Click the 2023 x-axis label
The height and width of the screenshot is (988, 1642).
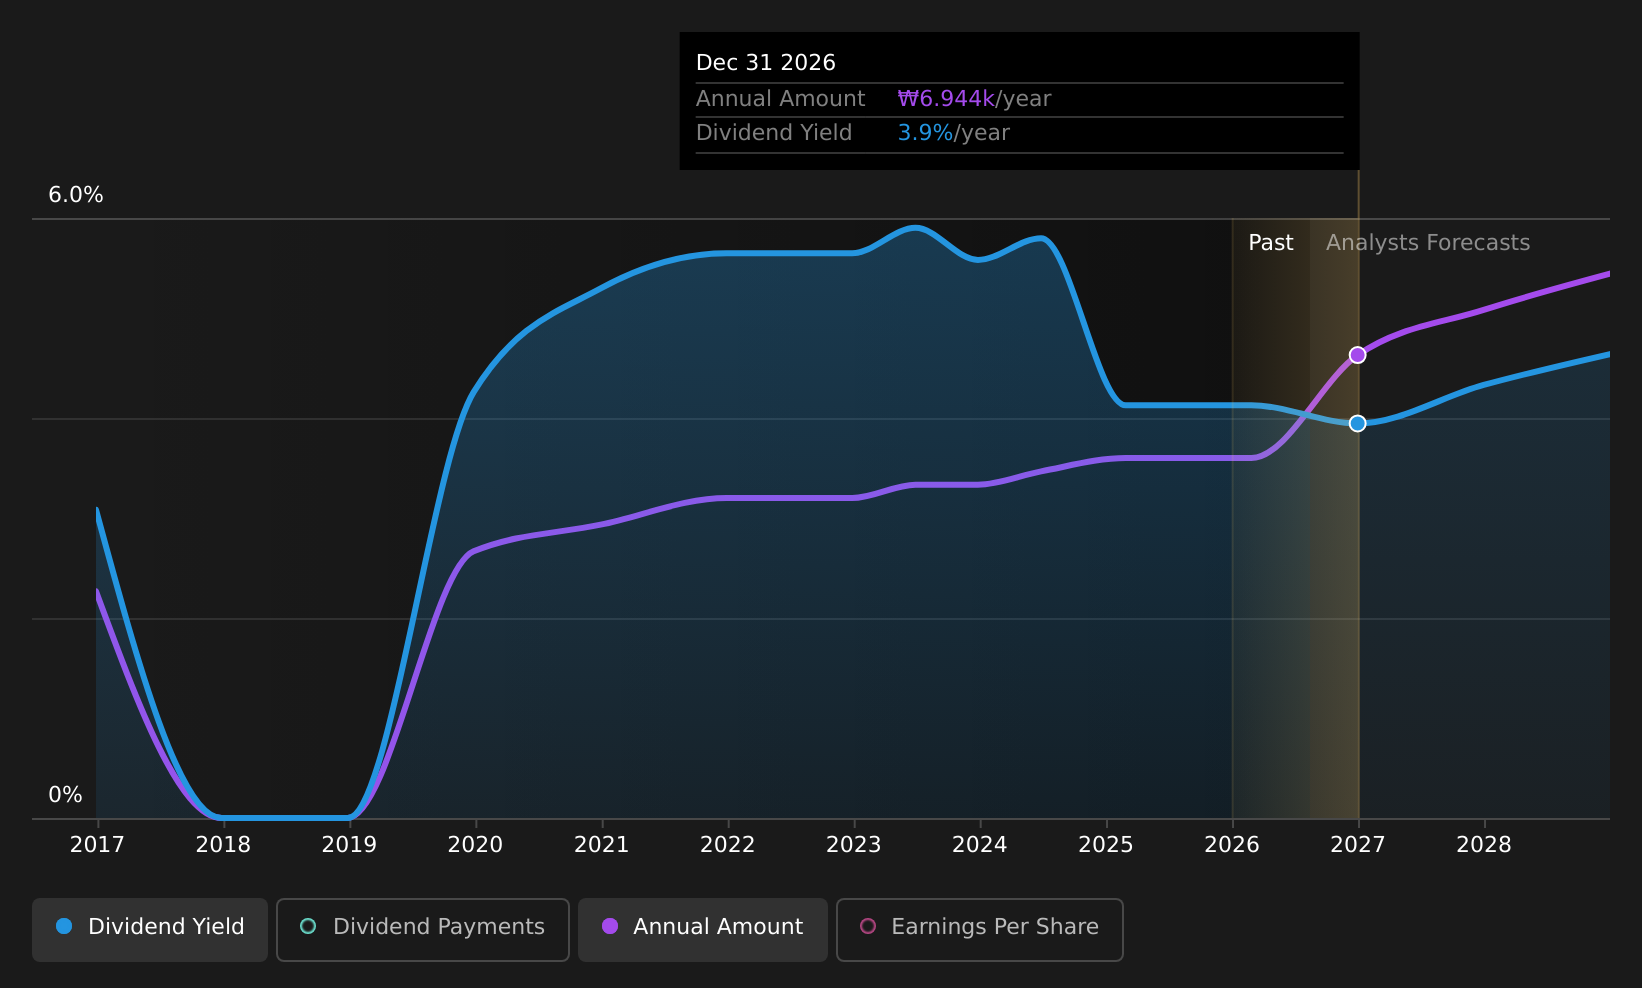[x=853, y=845]
